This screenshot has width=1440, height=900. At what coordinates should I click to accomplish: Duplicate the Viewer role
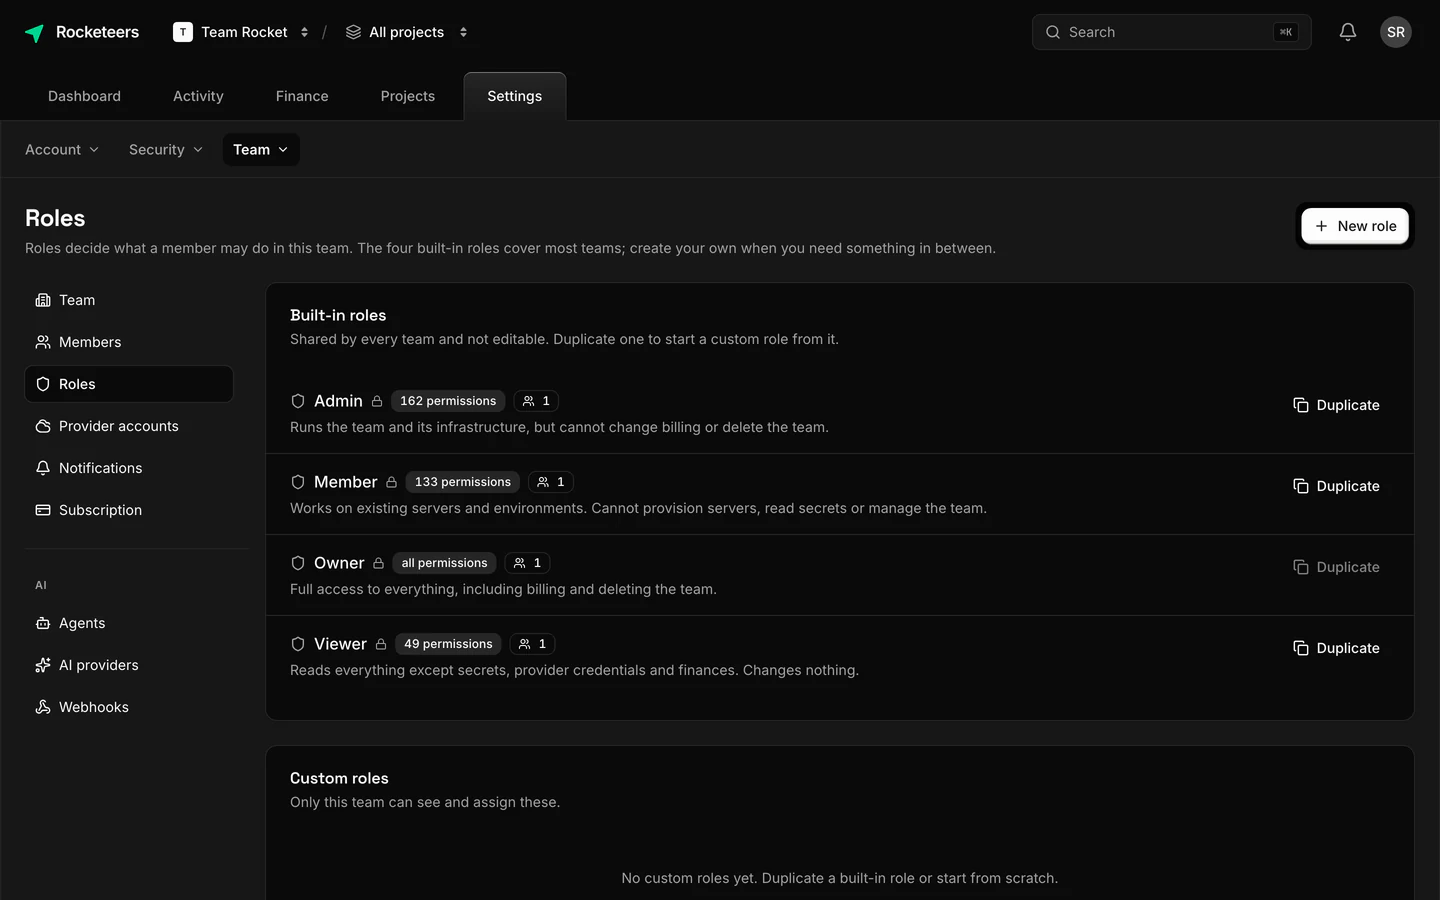[x=1336, y=648]
